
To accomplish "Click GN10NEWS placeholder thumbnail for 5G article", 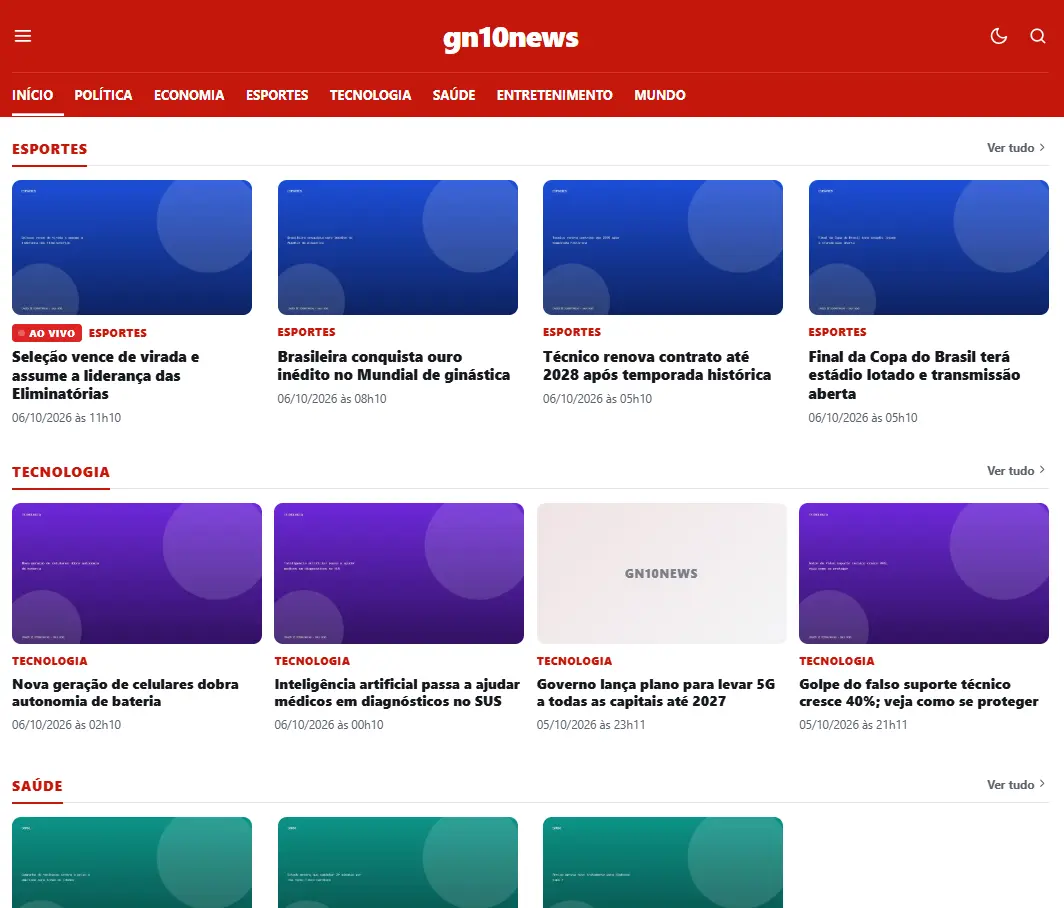I will pyautogui.click(x=661, y=573).
